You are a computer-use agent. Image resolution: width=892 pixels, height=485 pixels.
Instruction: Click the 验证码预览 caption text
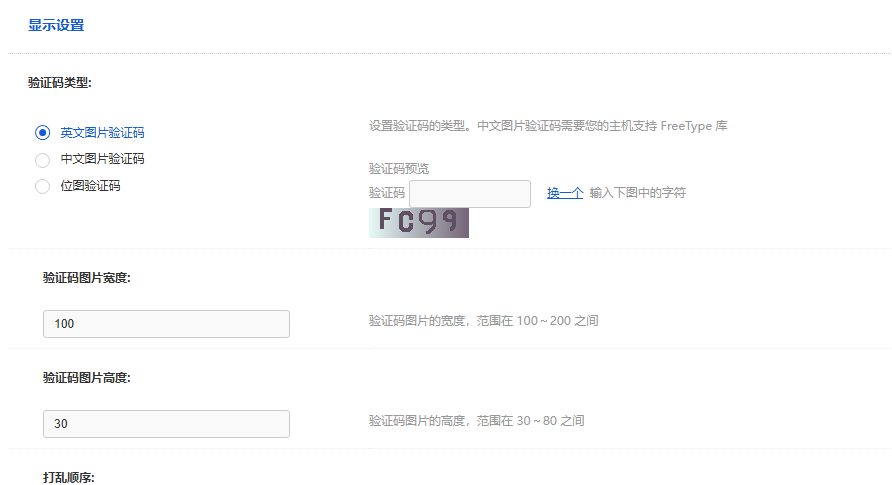399,169
